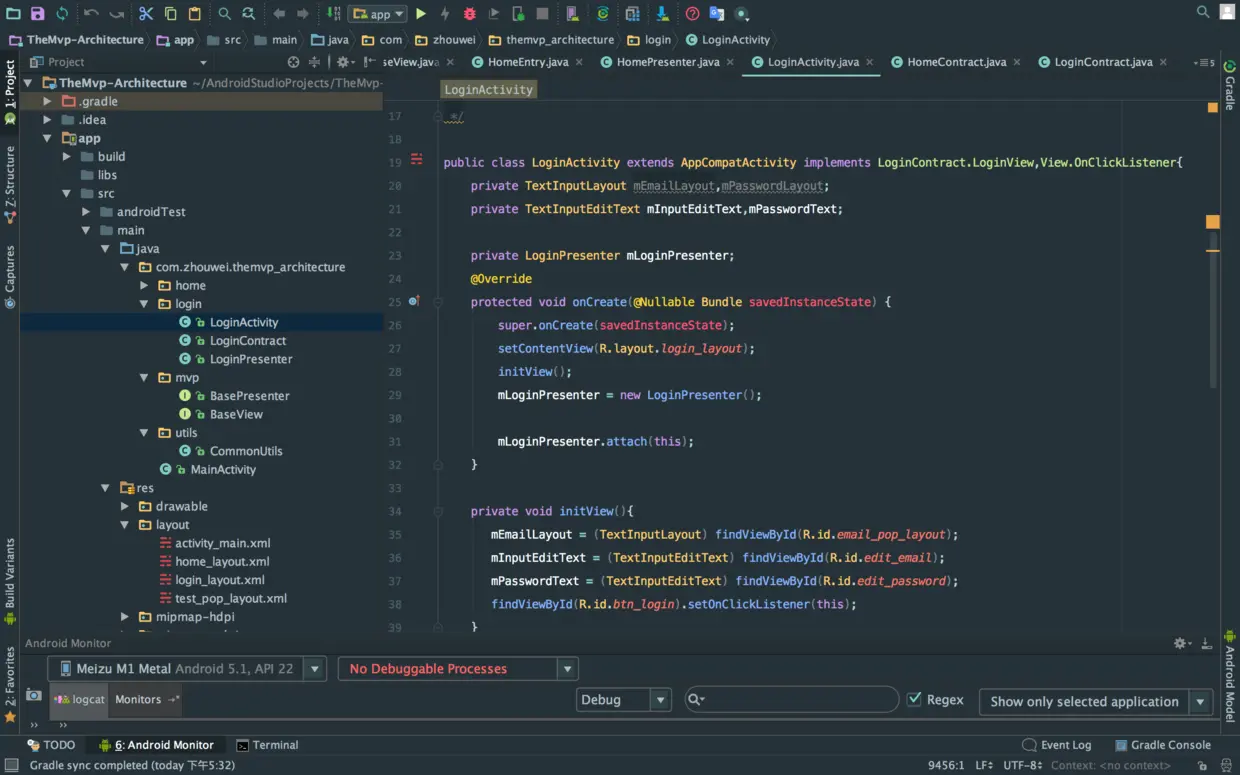Image resolution: width=1240 pixels, height=775 pixels.
Task: Click the screen capture camera icon
Action: [x=34, y=695]
